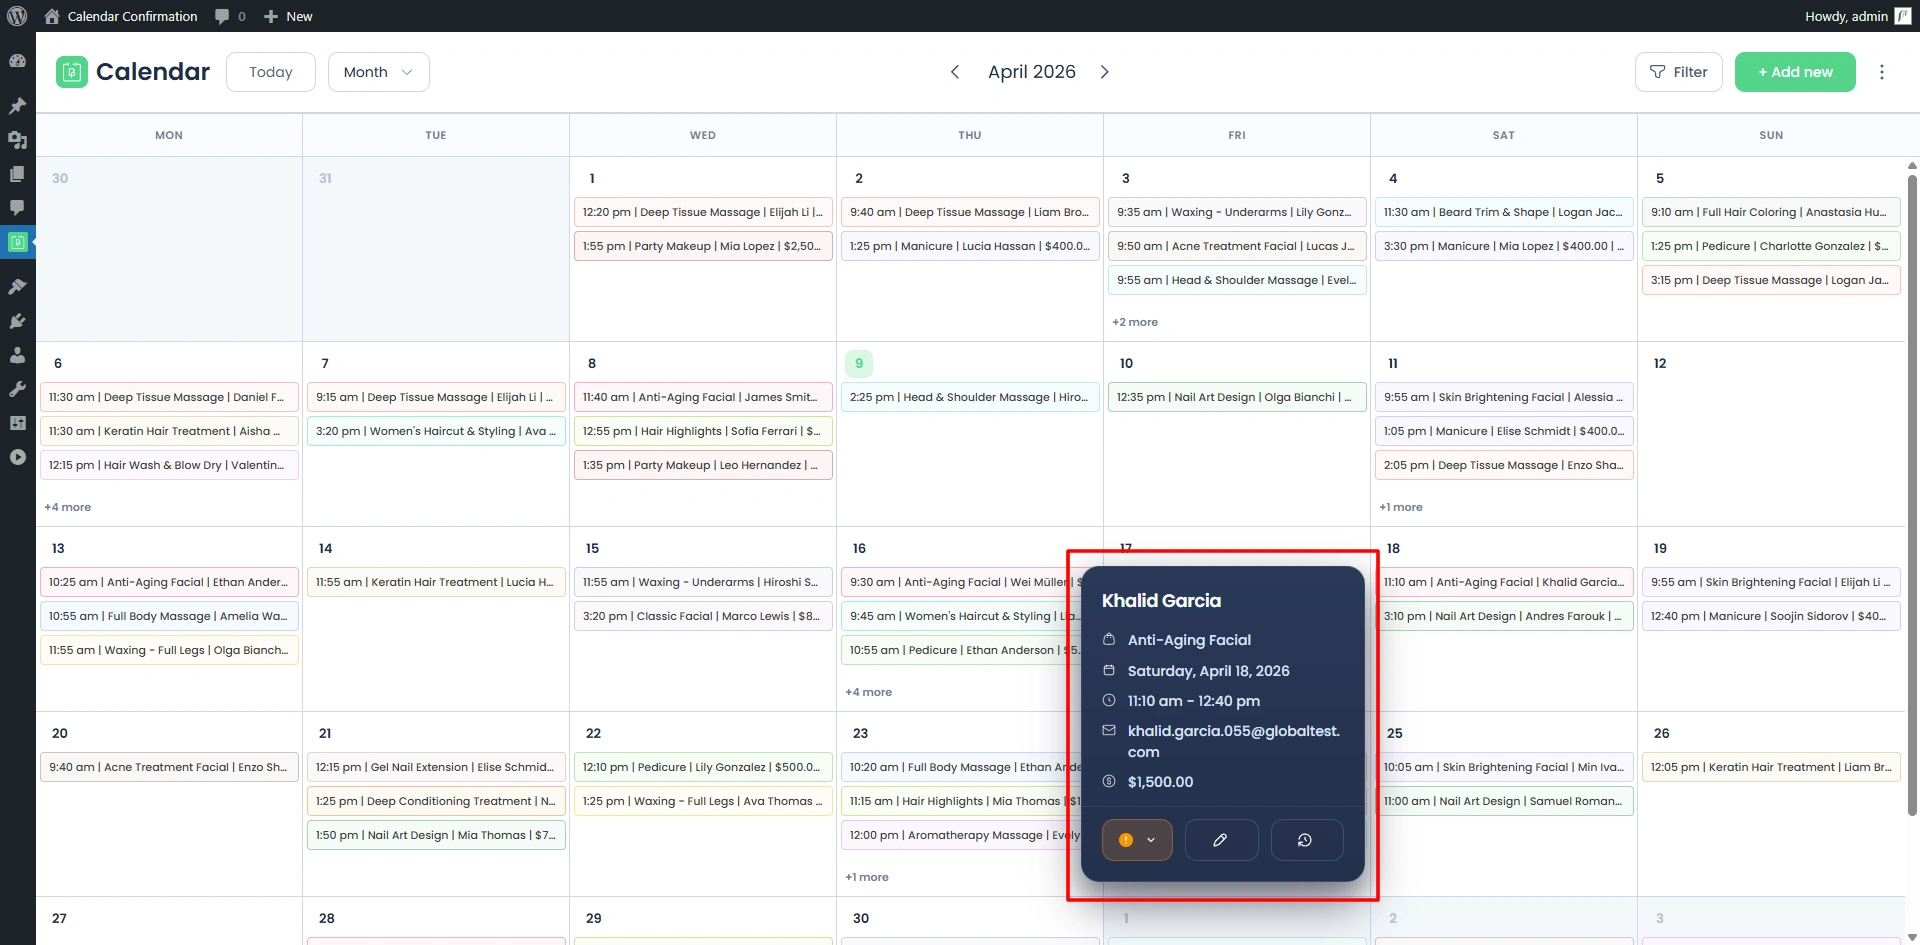Click the Users person icon in sidebar
The width and height of the screenshot is (1920, 945).
(17, 355)
